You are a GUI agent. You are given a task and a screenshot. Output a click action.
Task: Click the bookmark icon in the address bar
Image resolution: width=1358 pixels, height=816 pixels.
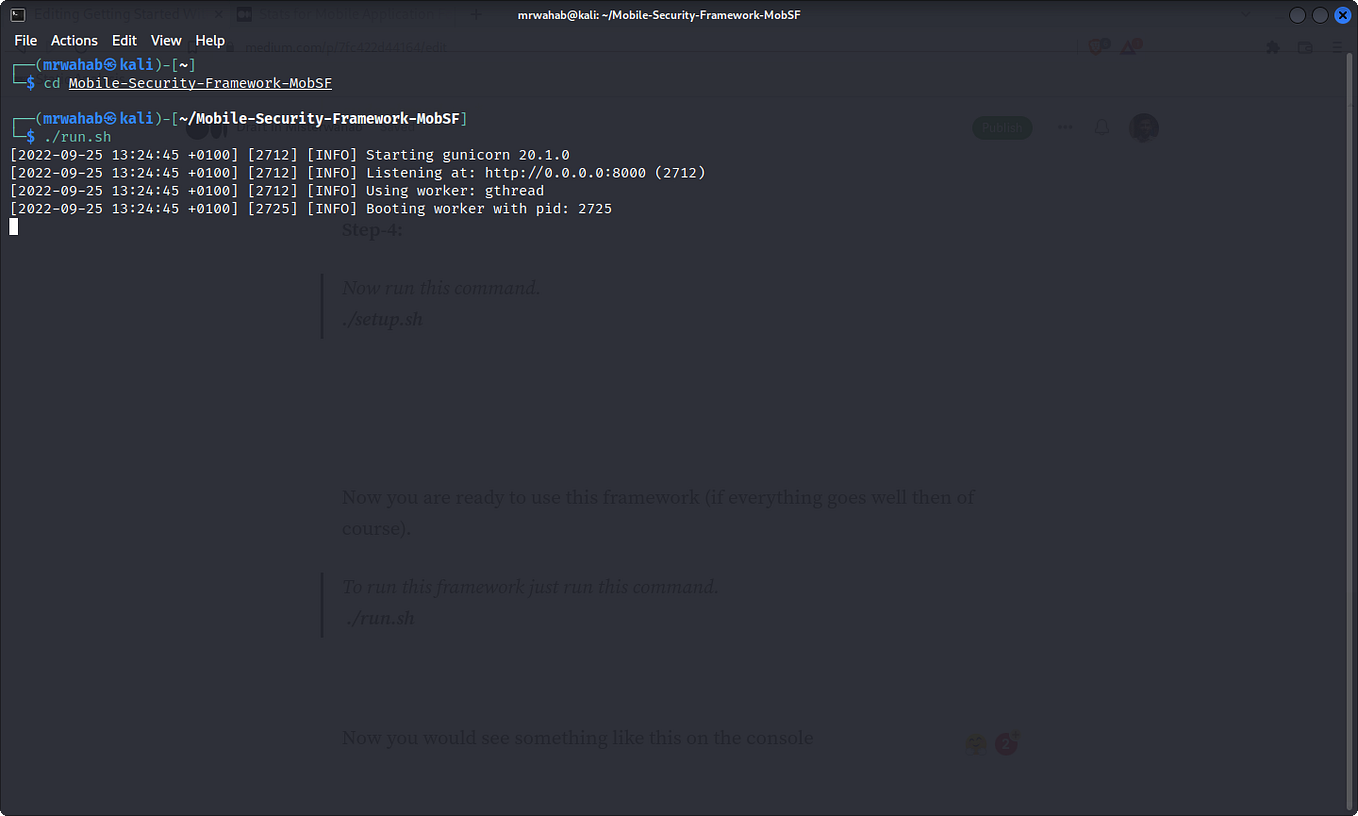pyautogui.click(x=190, y=46)
